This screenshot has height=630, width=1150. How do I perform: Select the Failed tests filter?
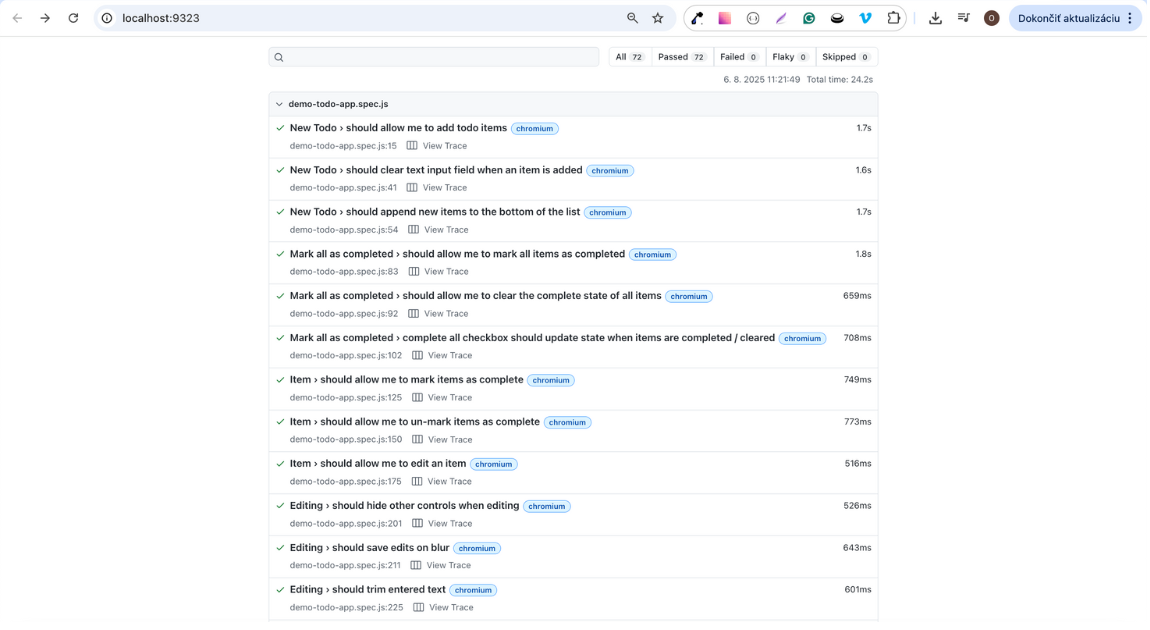pyautogui.click(x=739, y=57)
